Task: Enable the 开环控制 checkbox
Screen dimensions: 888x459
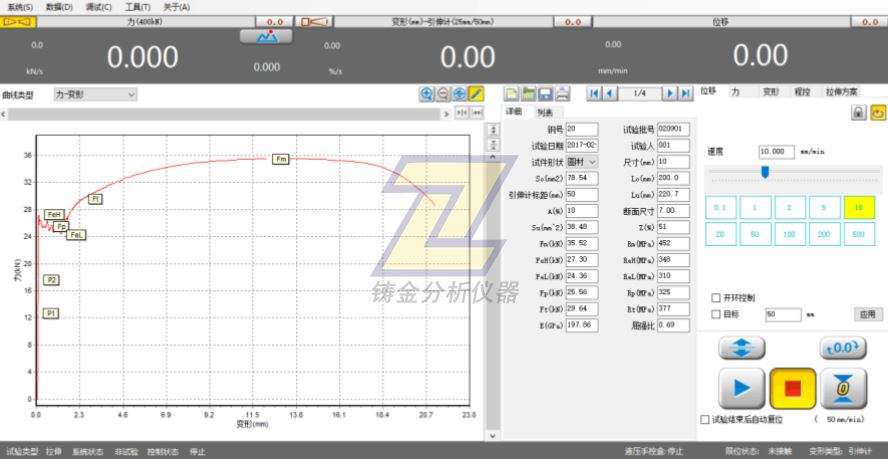Action: pos(715,298)
